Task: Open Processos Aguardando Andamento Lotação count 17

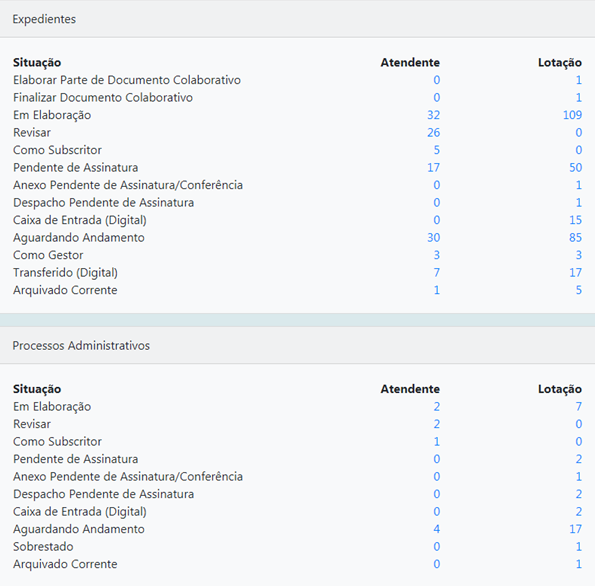Action: pos(575,529)
